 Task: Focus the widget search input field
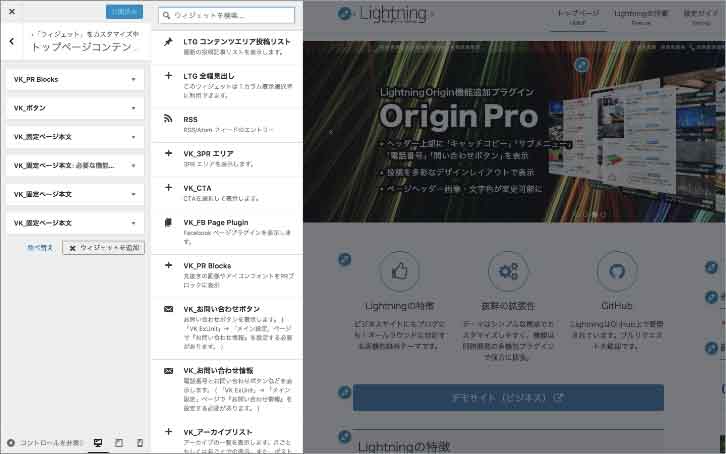[226, 15]
